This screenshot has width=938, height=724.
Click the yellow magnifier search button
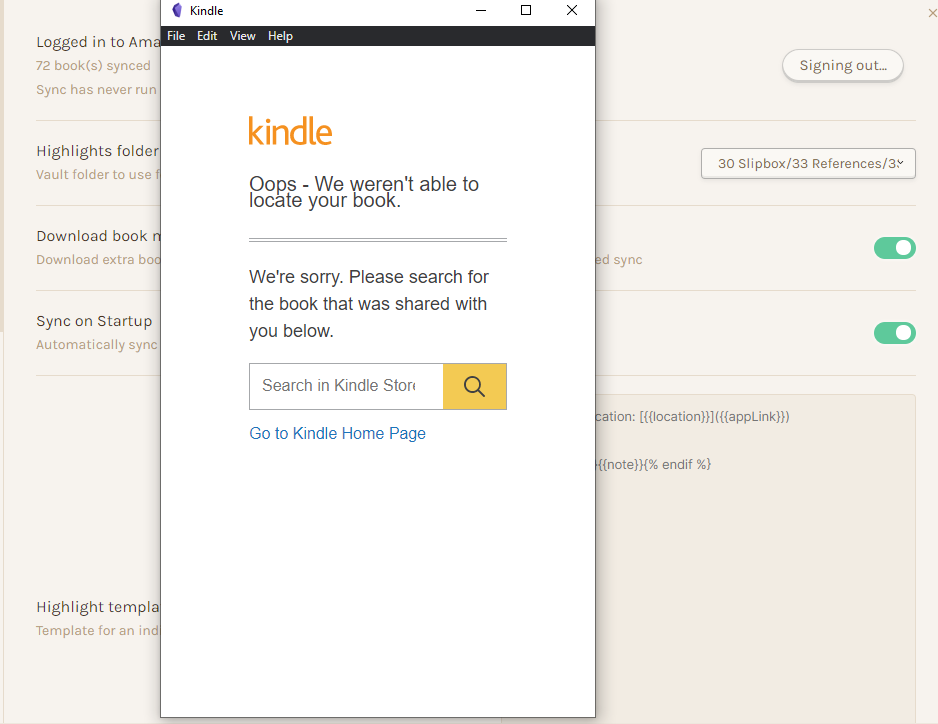[474, 387]
